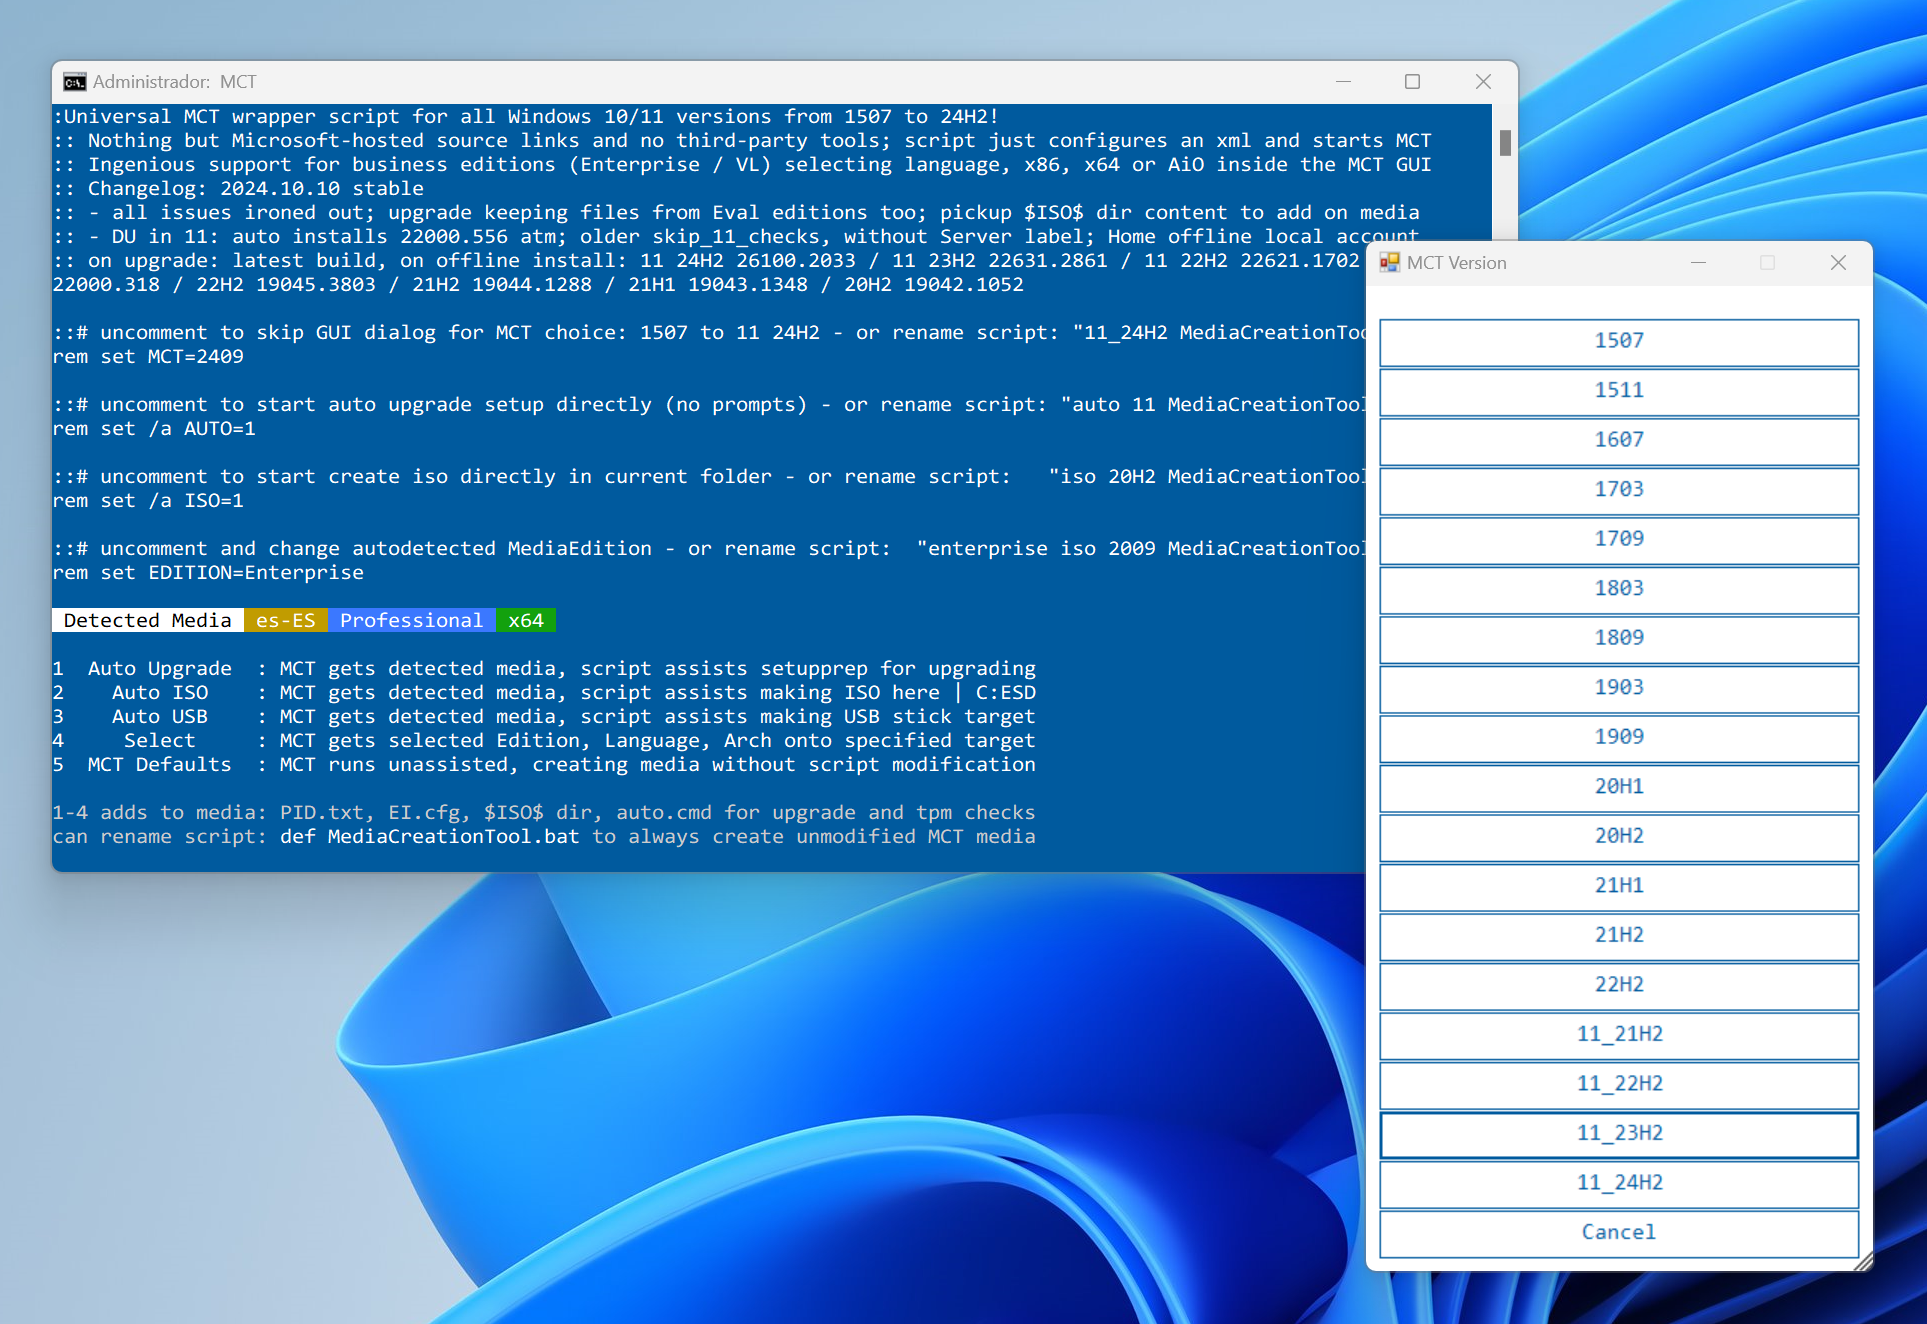
Task: Select version 1507
Action: tap(1618, 341)
